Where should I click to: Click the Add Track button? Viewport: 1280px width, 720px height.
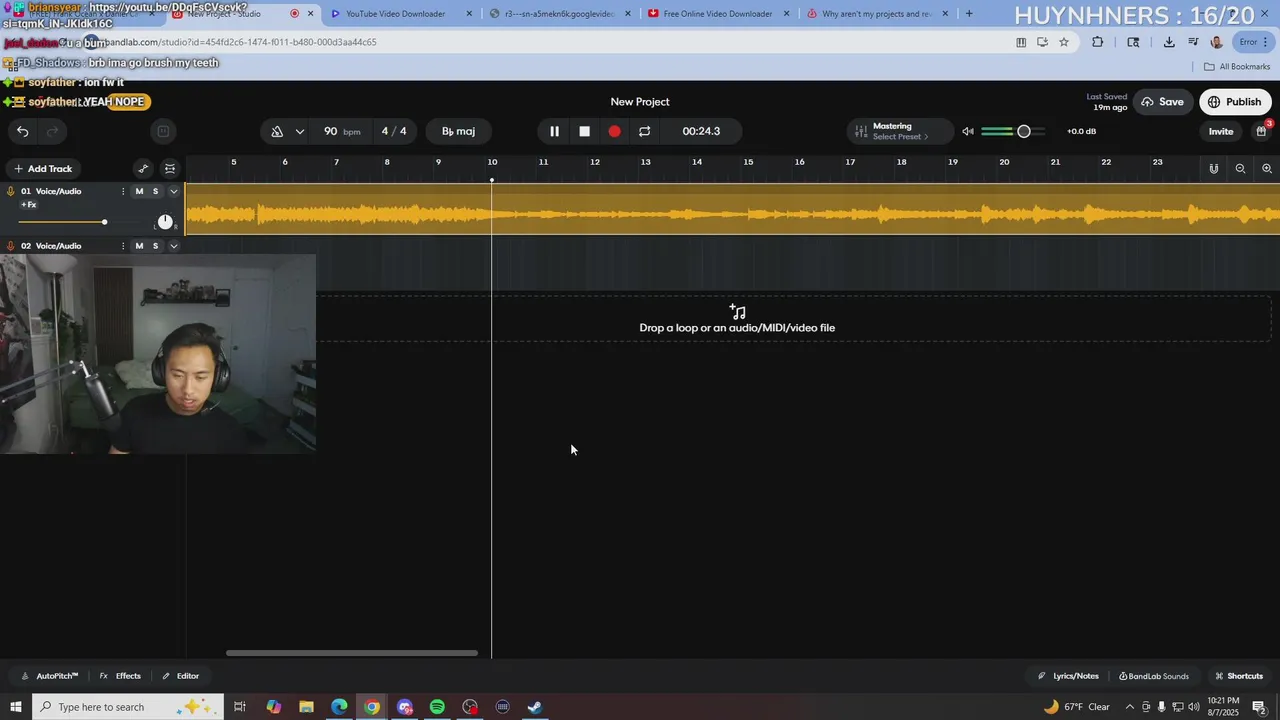click(x=43, y=169)
